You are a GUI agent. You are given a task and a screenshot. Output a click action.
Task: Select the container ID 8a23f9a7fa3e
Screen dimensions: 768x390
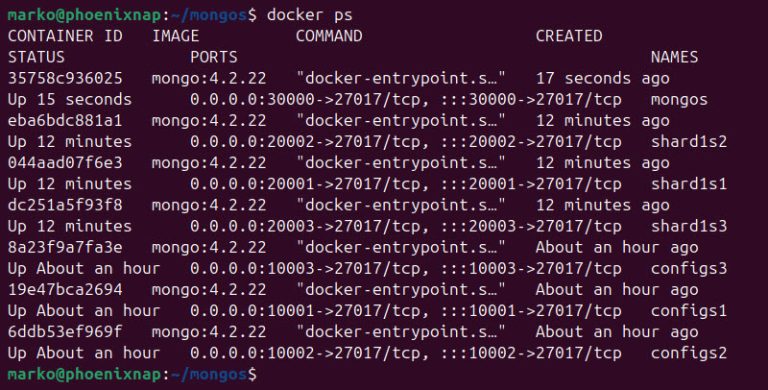coord(65,247)
